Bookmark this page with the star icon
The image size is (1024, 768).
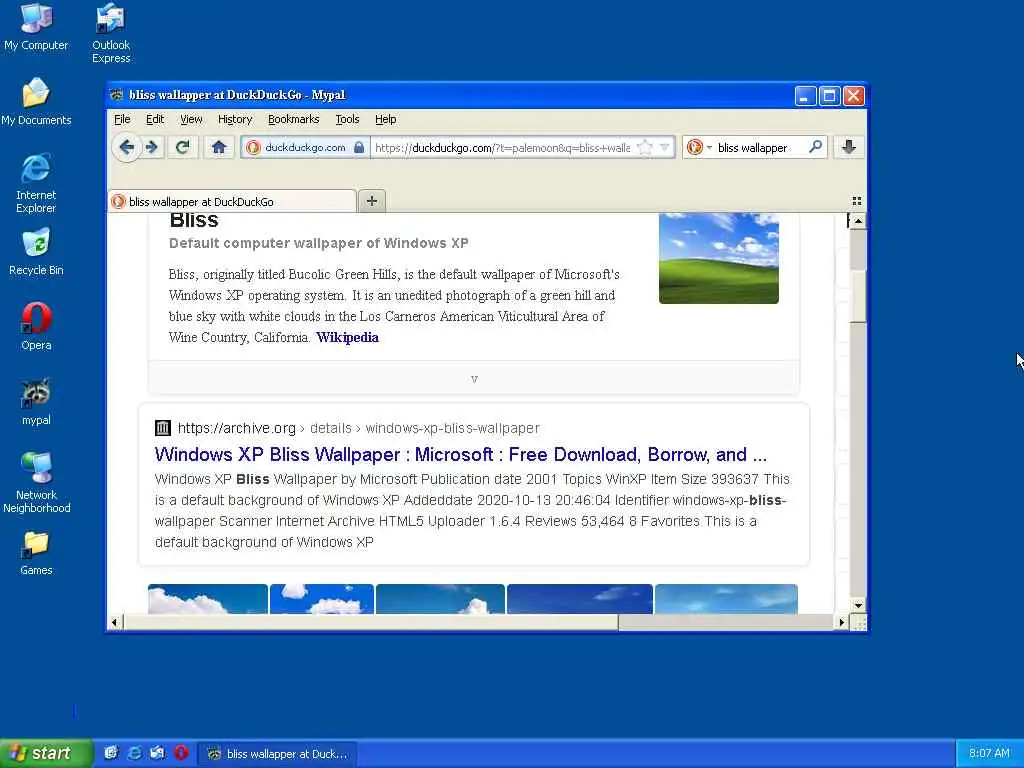(645, 148)
